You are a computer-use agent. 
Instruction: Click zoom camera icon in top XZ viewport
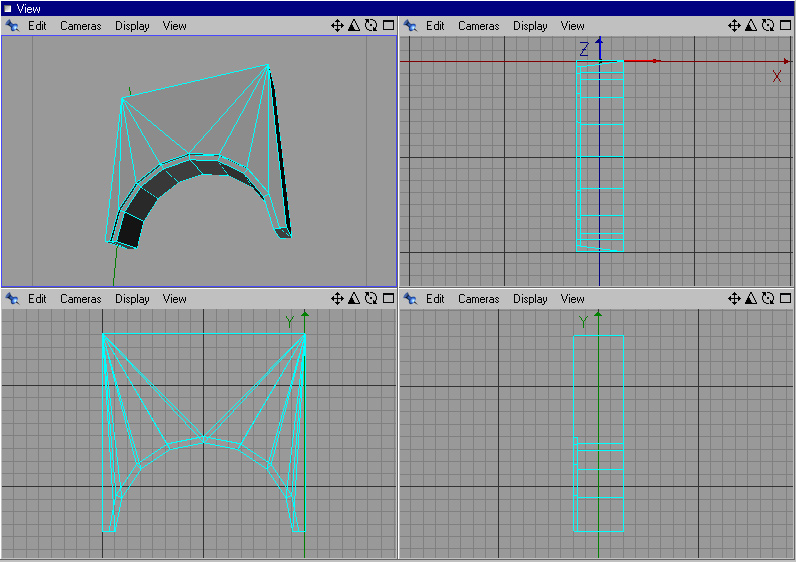coord(751,25)
